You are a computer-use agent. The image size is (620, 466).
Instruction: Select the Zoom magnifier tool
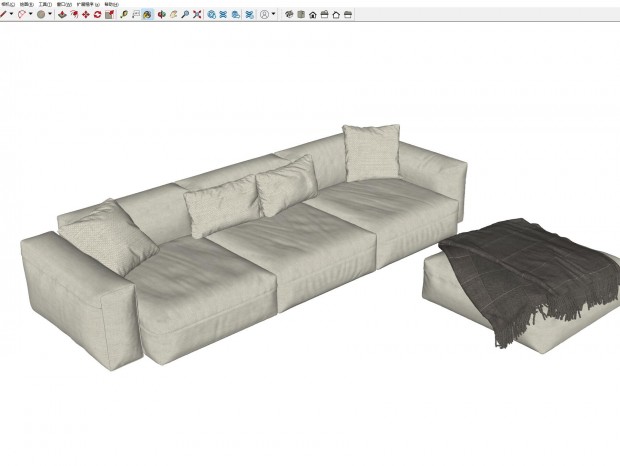185,15
